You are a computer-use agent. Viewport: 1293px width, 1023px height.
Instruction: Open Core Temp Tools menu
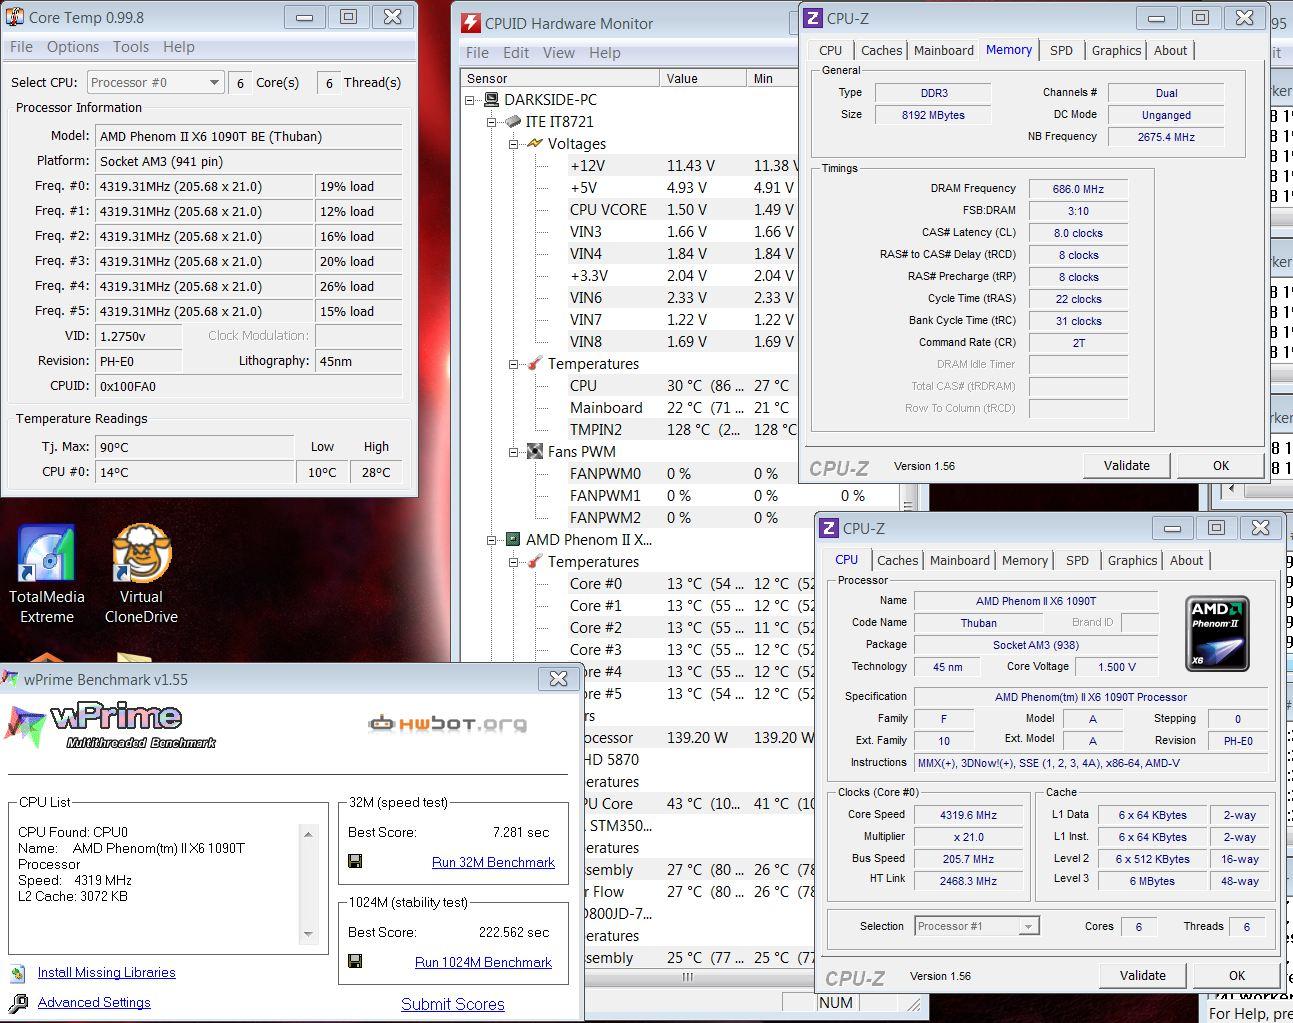tap(131, 47)
